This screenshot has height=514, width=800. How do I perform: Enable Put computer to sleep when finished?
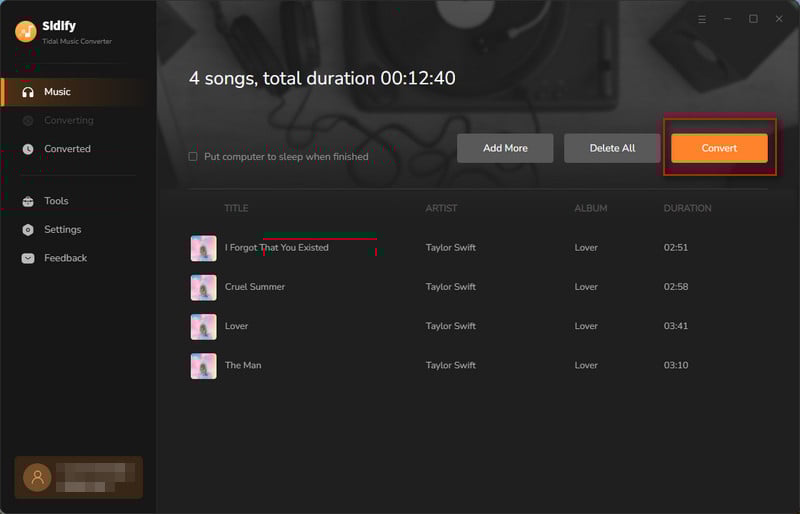pos(193,156)
